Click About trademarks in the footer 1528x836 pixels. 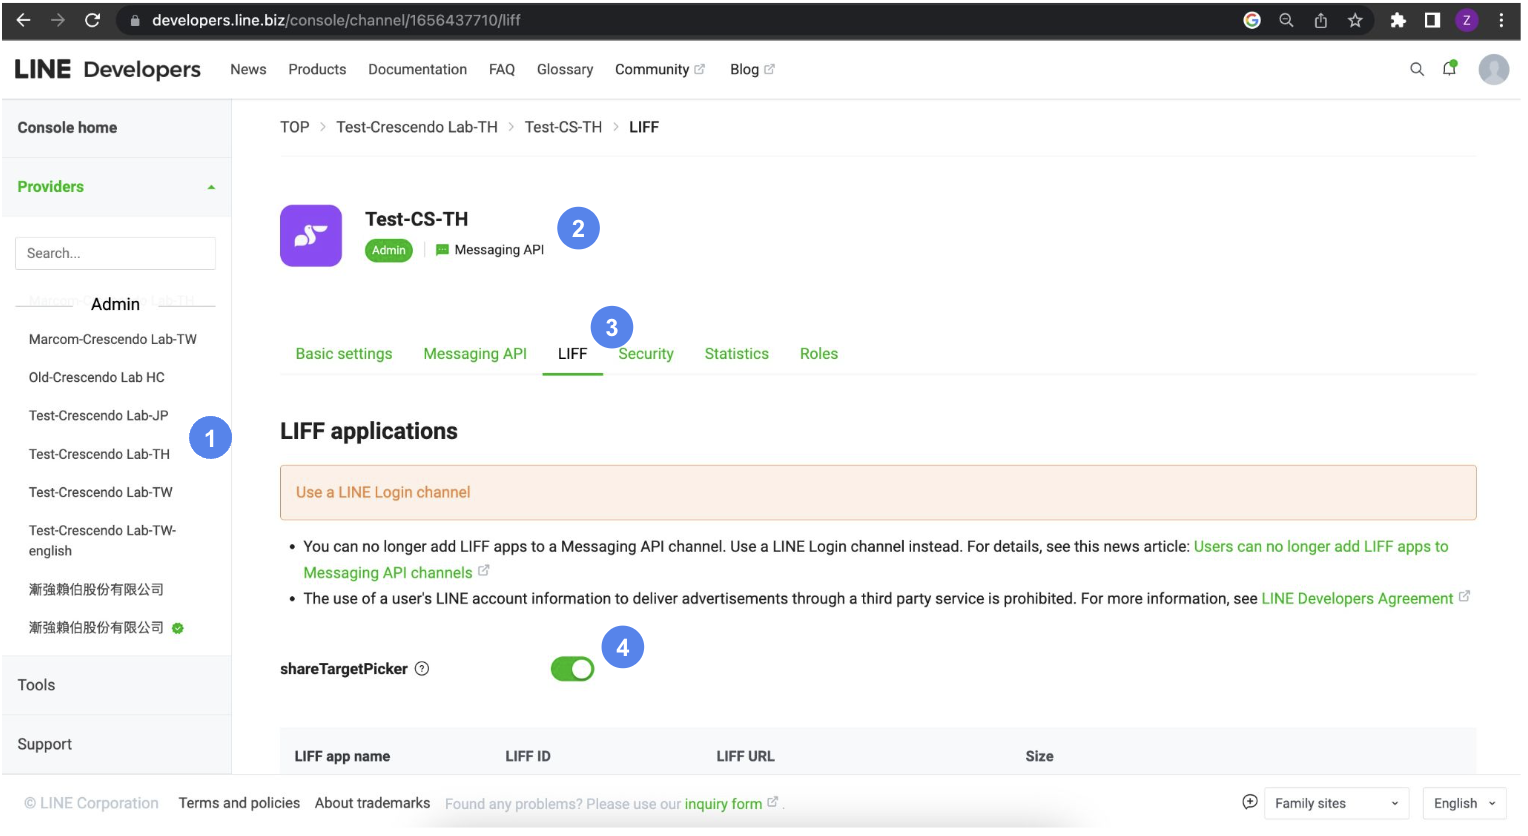point(372,803)
